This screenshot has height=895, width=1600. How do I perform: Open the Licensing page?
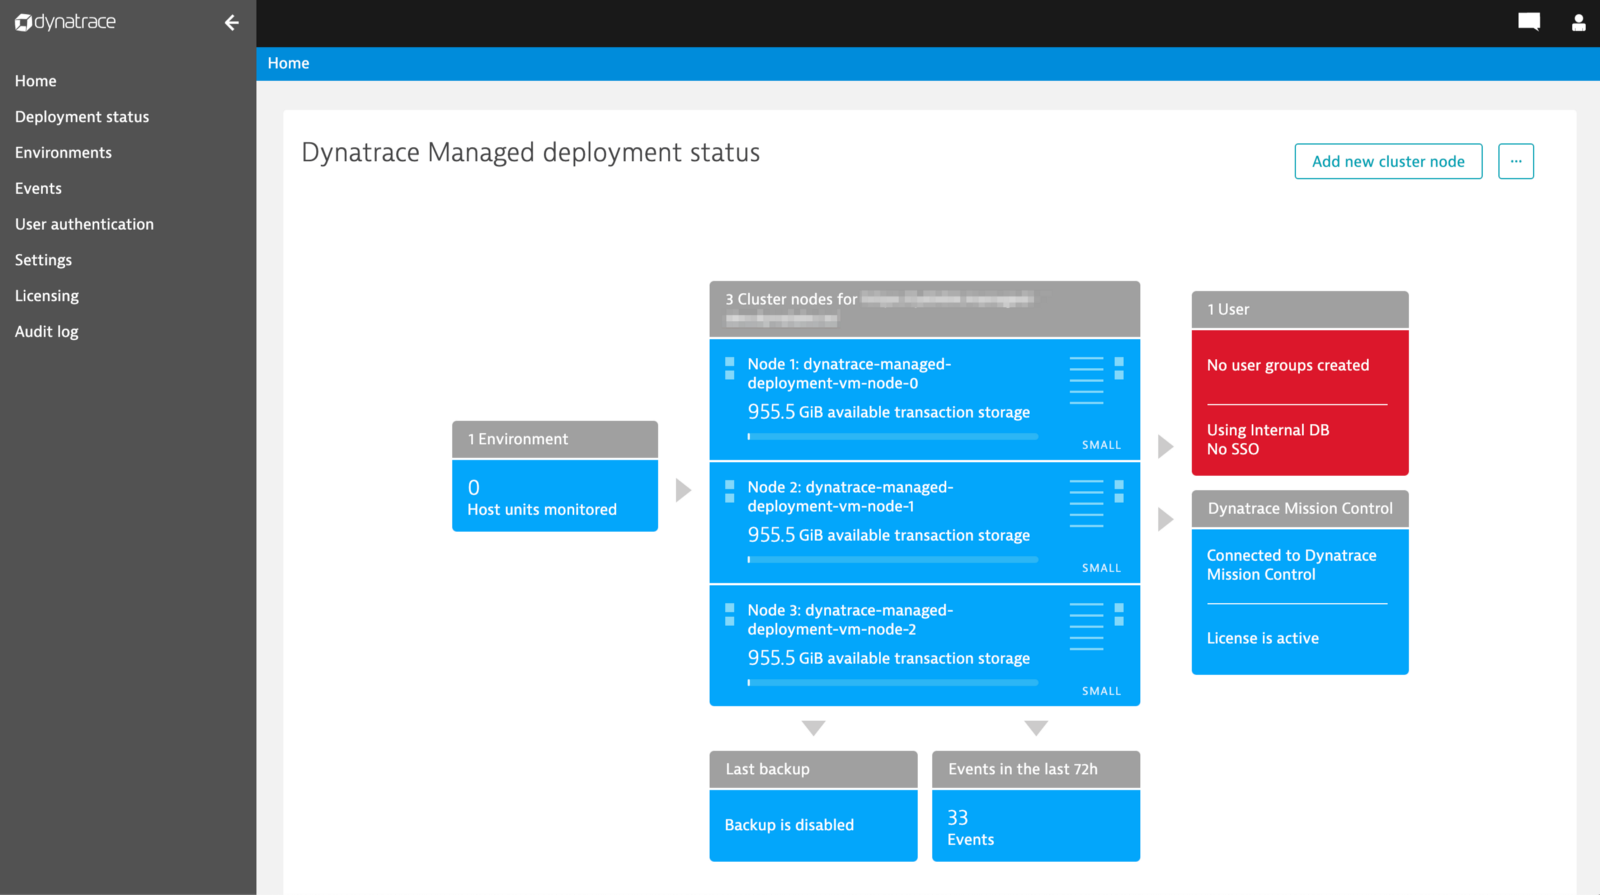pos(47,296)
